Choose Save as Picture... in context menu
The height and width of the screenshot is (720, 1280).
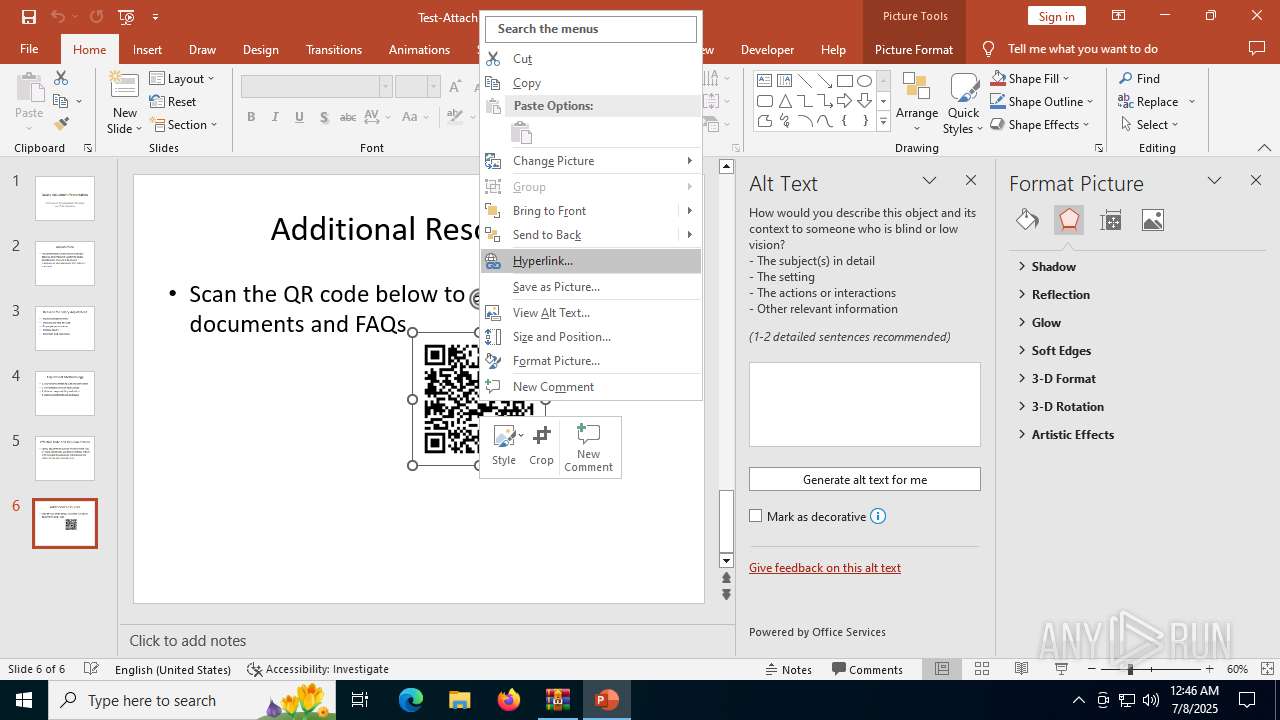tap(591, 287)
